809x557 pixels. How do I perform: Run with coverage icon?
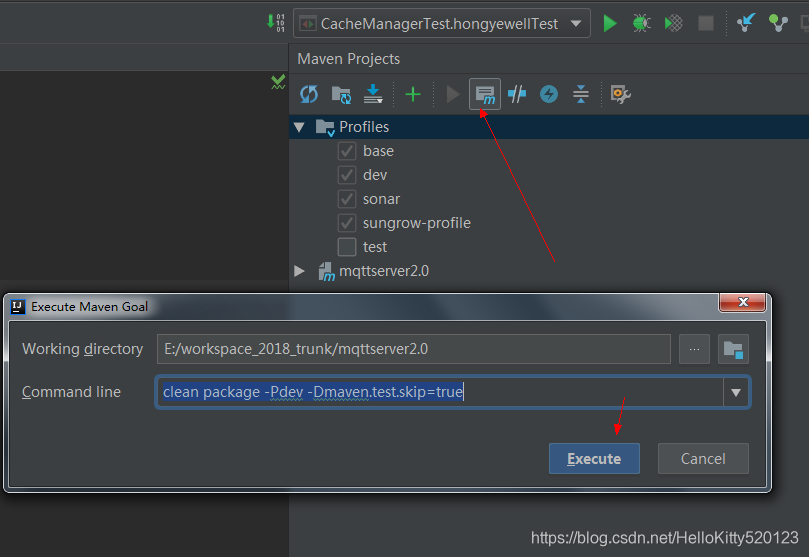(673, 23)
